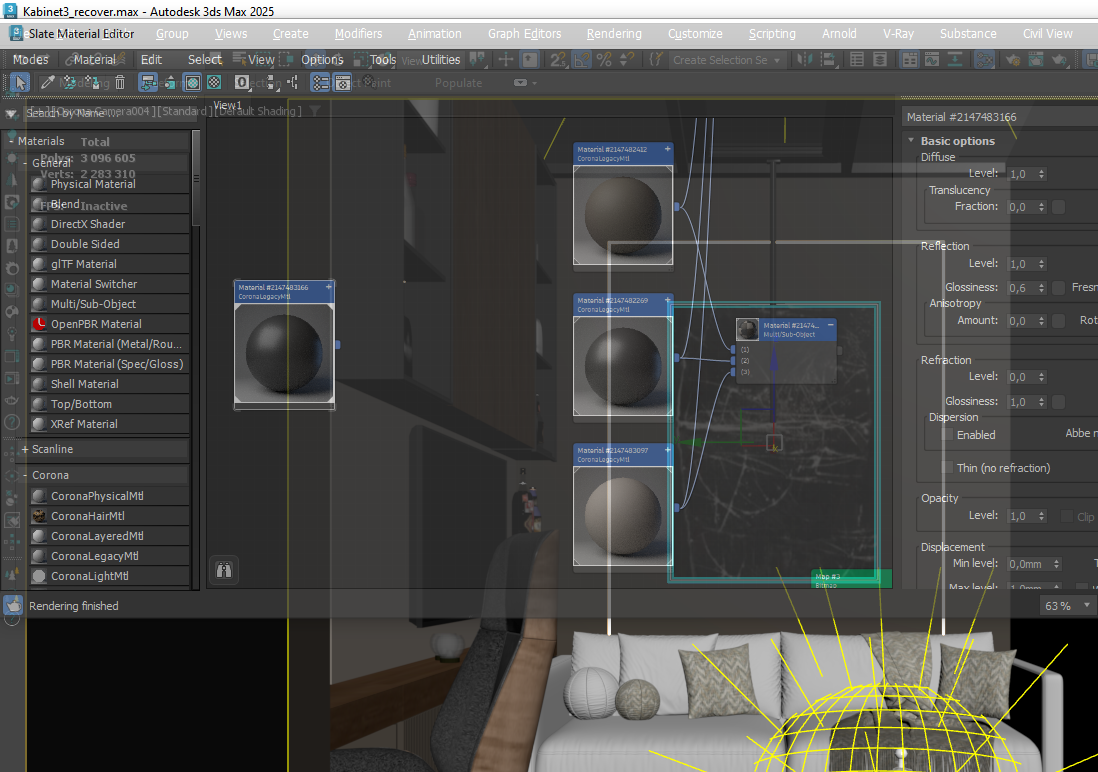Collapse the General materials group
Image resolution: width=1098 pixels, height=772 pixels.
tap(25, 163)
